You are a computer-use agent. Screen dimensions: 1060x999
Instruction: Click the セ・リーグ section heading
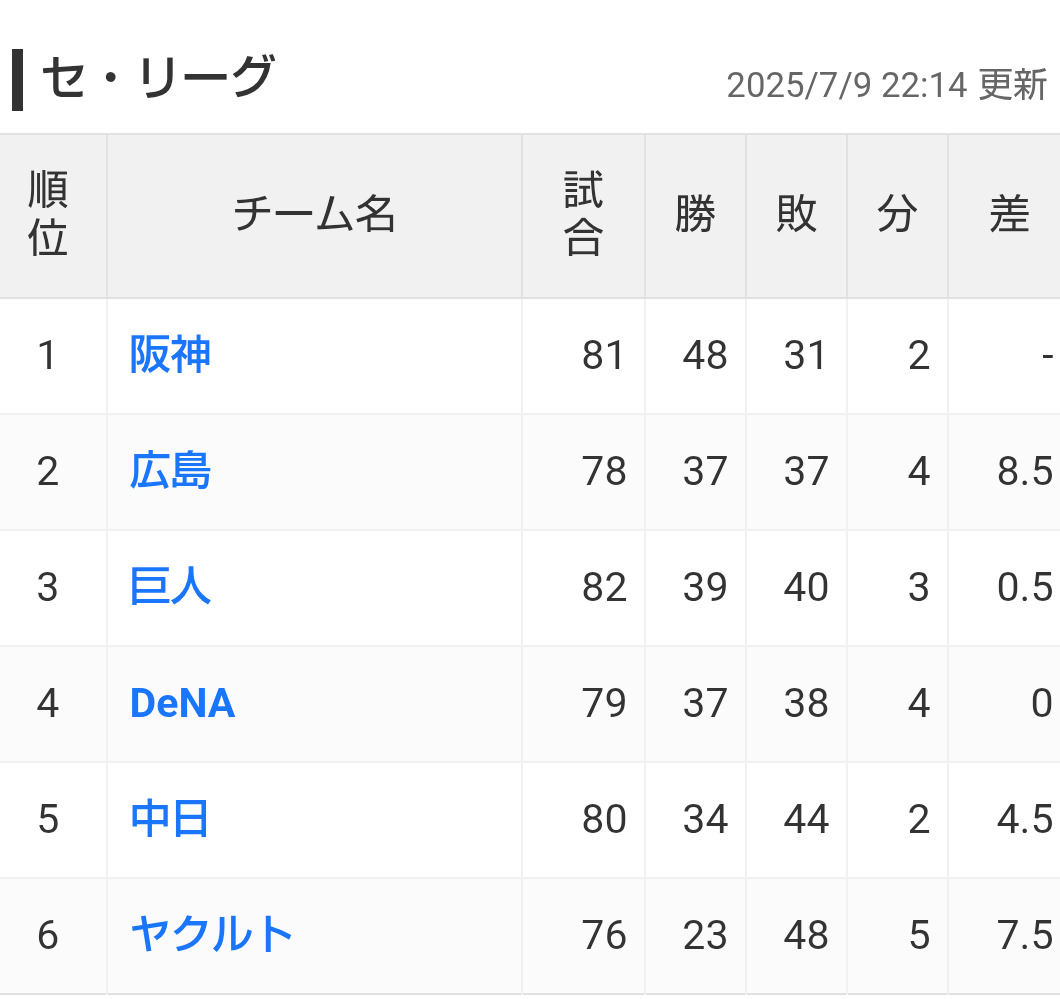pyautogui.click(x=157, y=78)
